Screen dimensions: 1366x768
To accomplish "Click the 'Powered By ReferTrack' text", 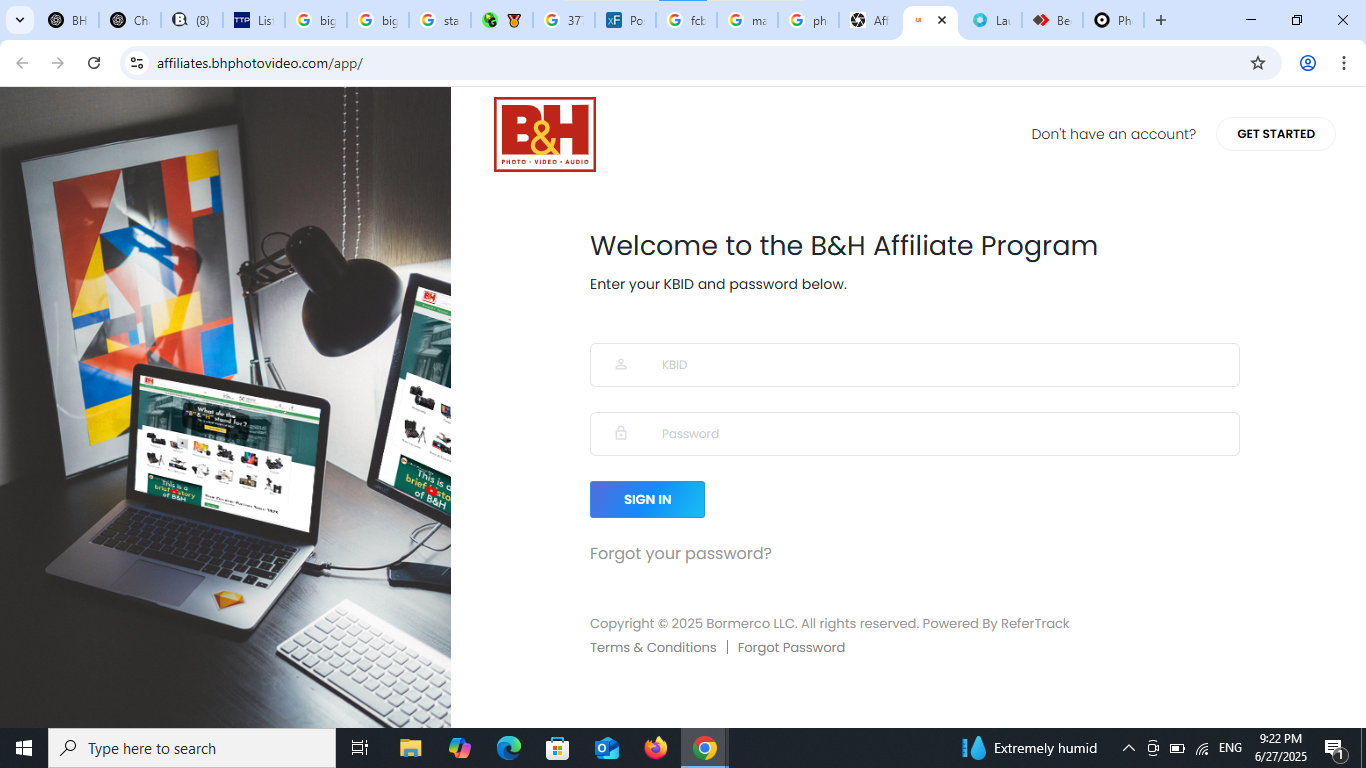I will pyautogui.click(x=996, y=624).
